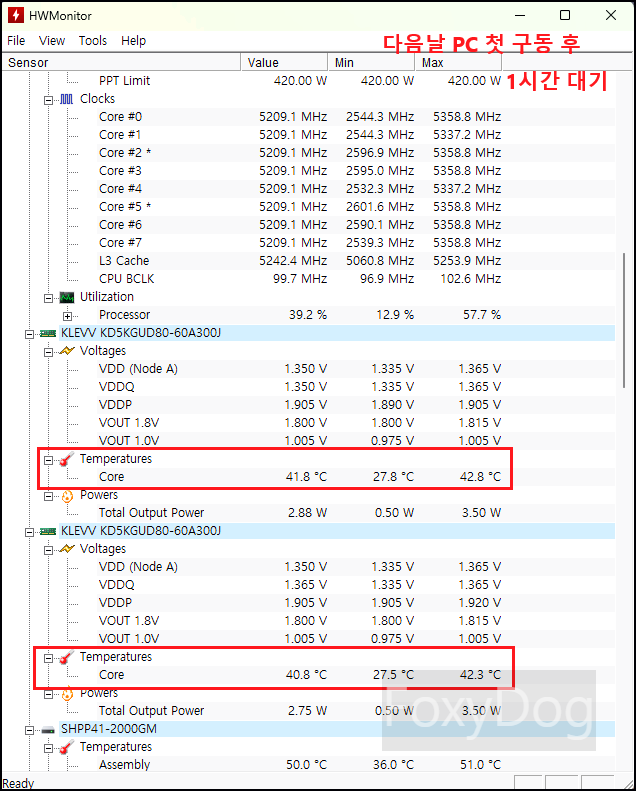
Task: Click the 5253.9 MHz L3 Cache max value
Action: point(467,261)
